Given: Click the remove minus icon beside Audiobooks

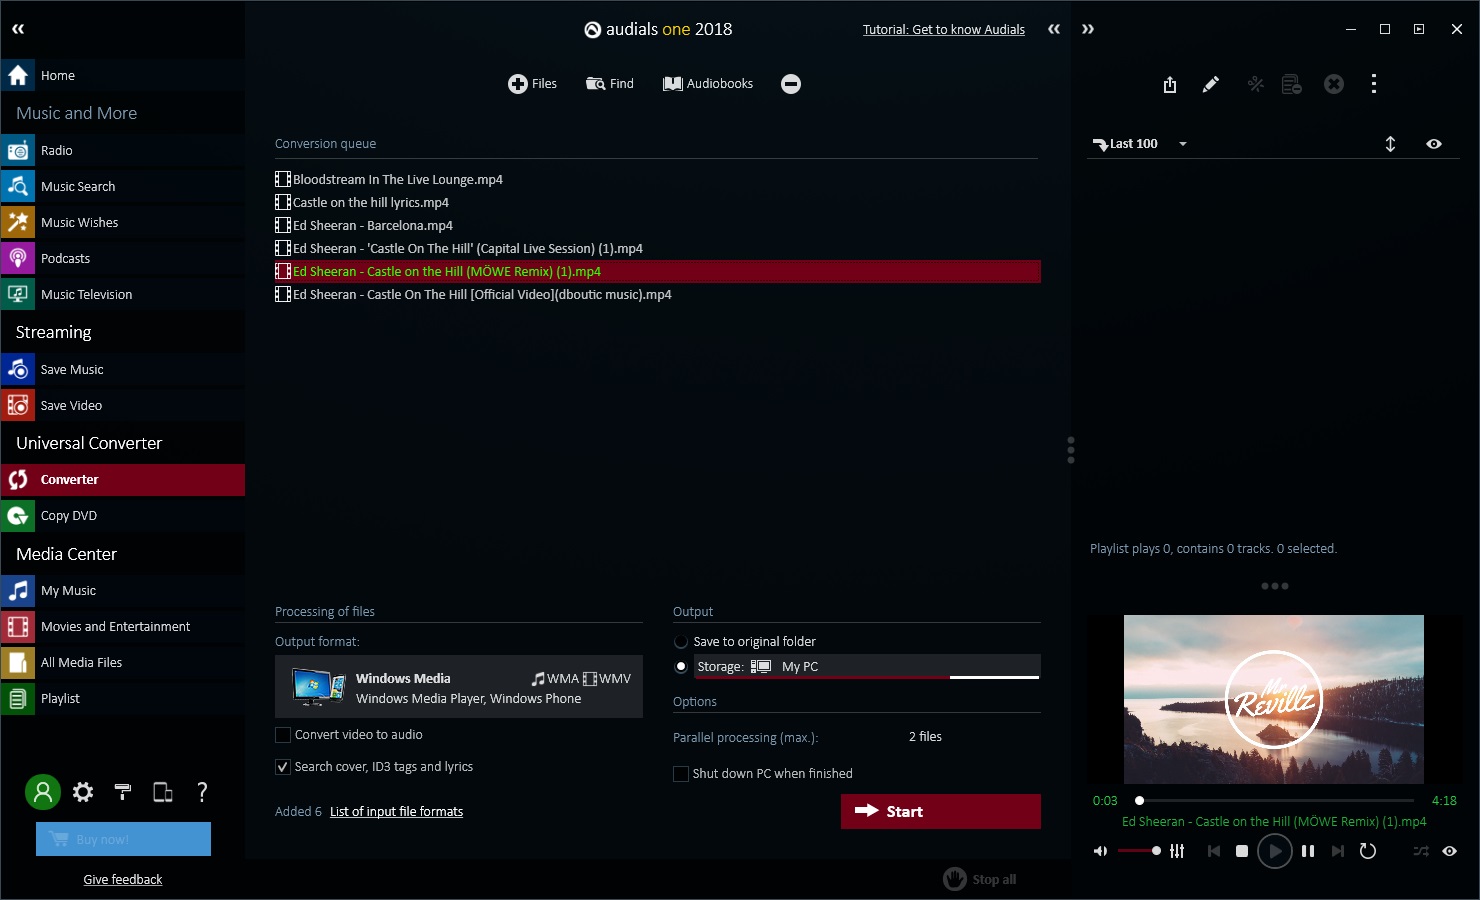Looking at the screenshot, I should point(791,84).
